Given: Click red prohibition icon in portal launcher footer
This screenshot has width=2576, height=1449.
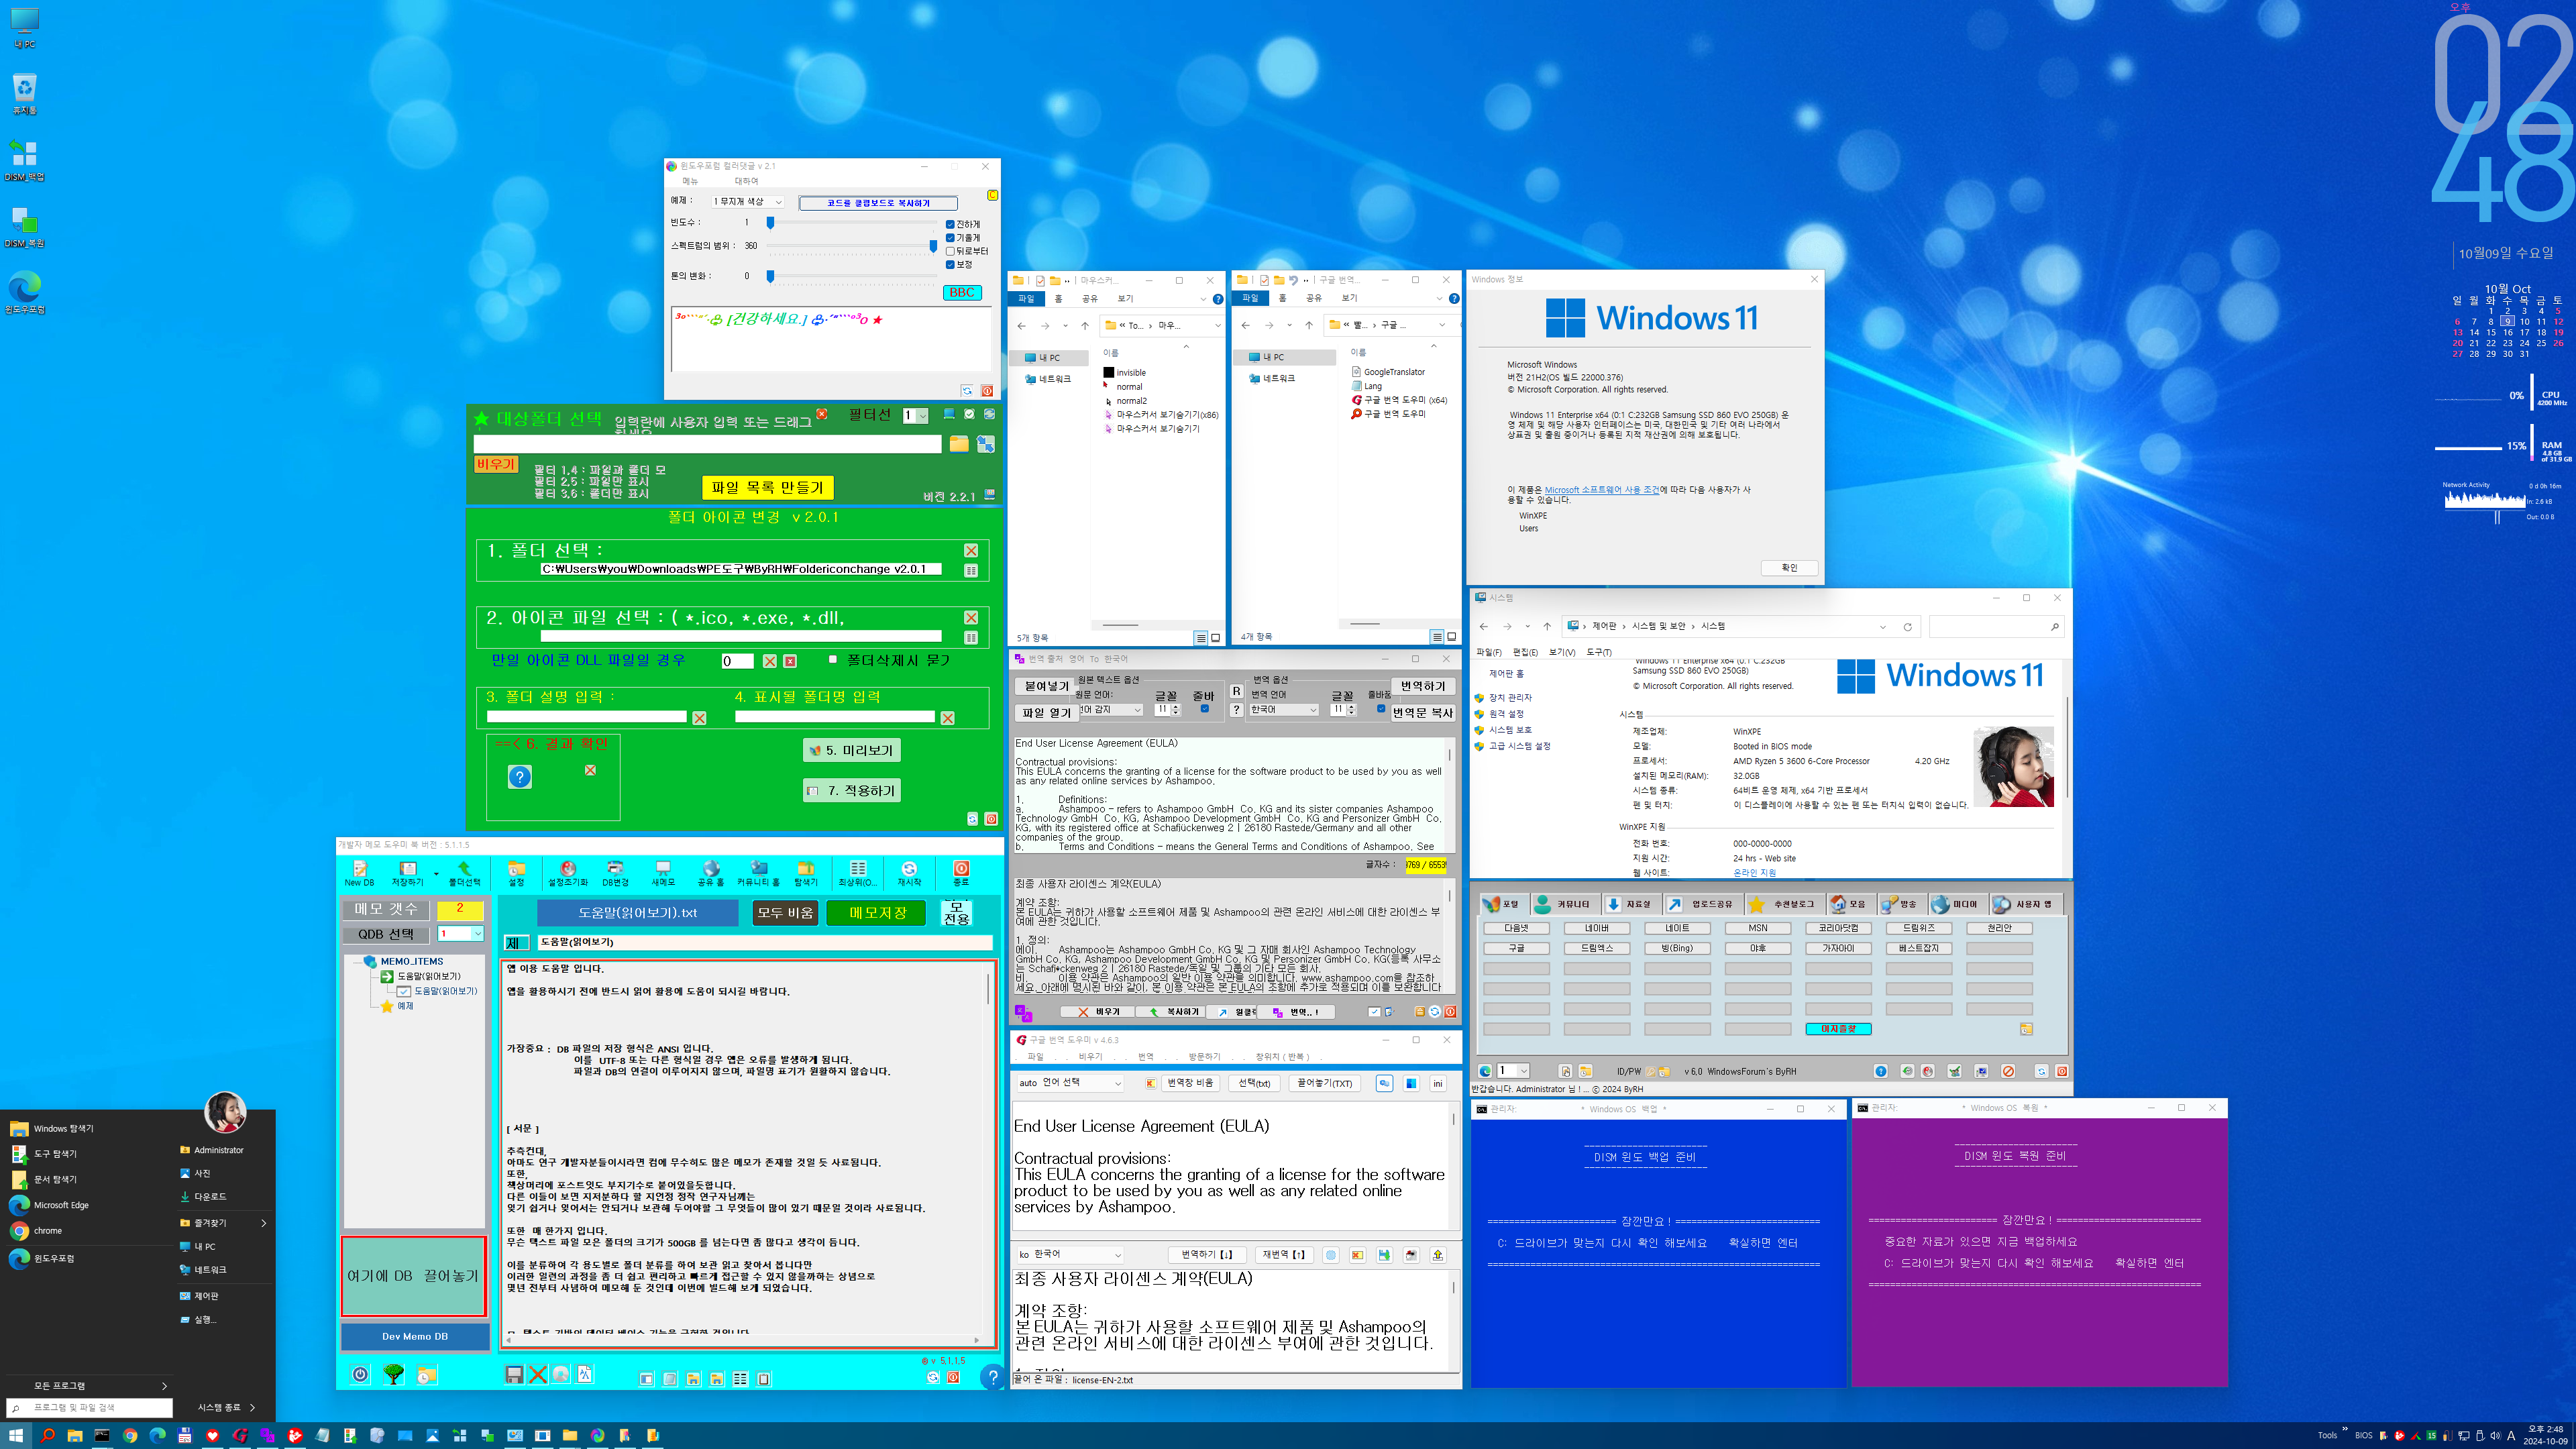Looking at the screenshot, I should coord(2008,1071).
